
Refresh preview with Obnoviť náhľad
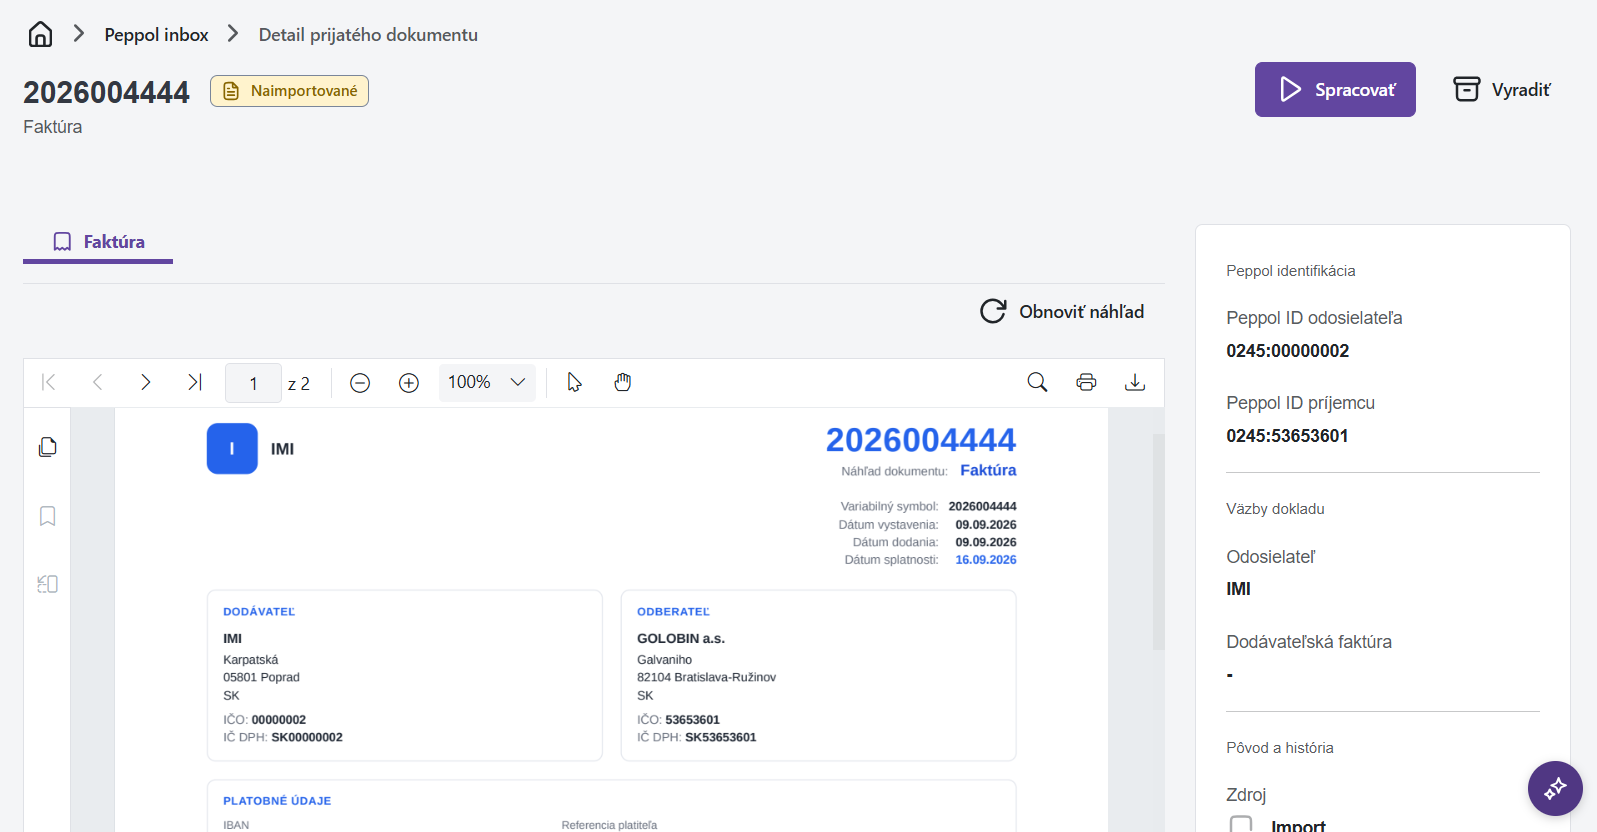pyautogui.click(x=1062, y=312)
